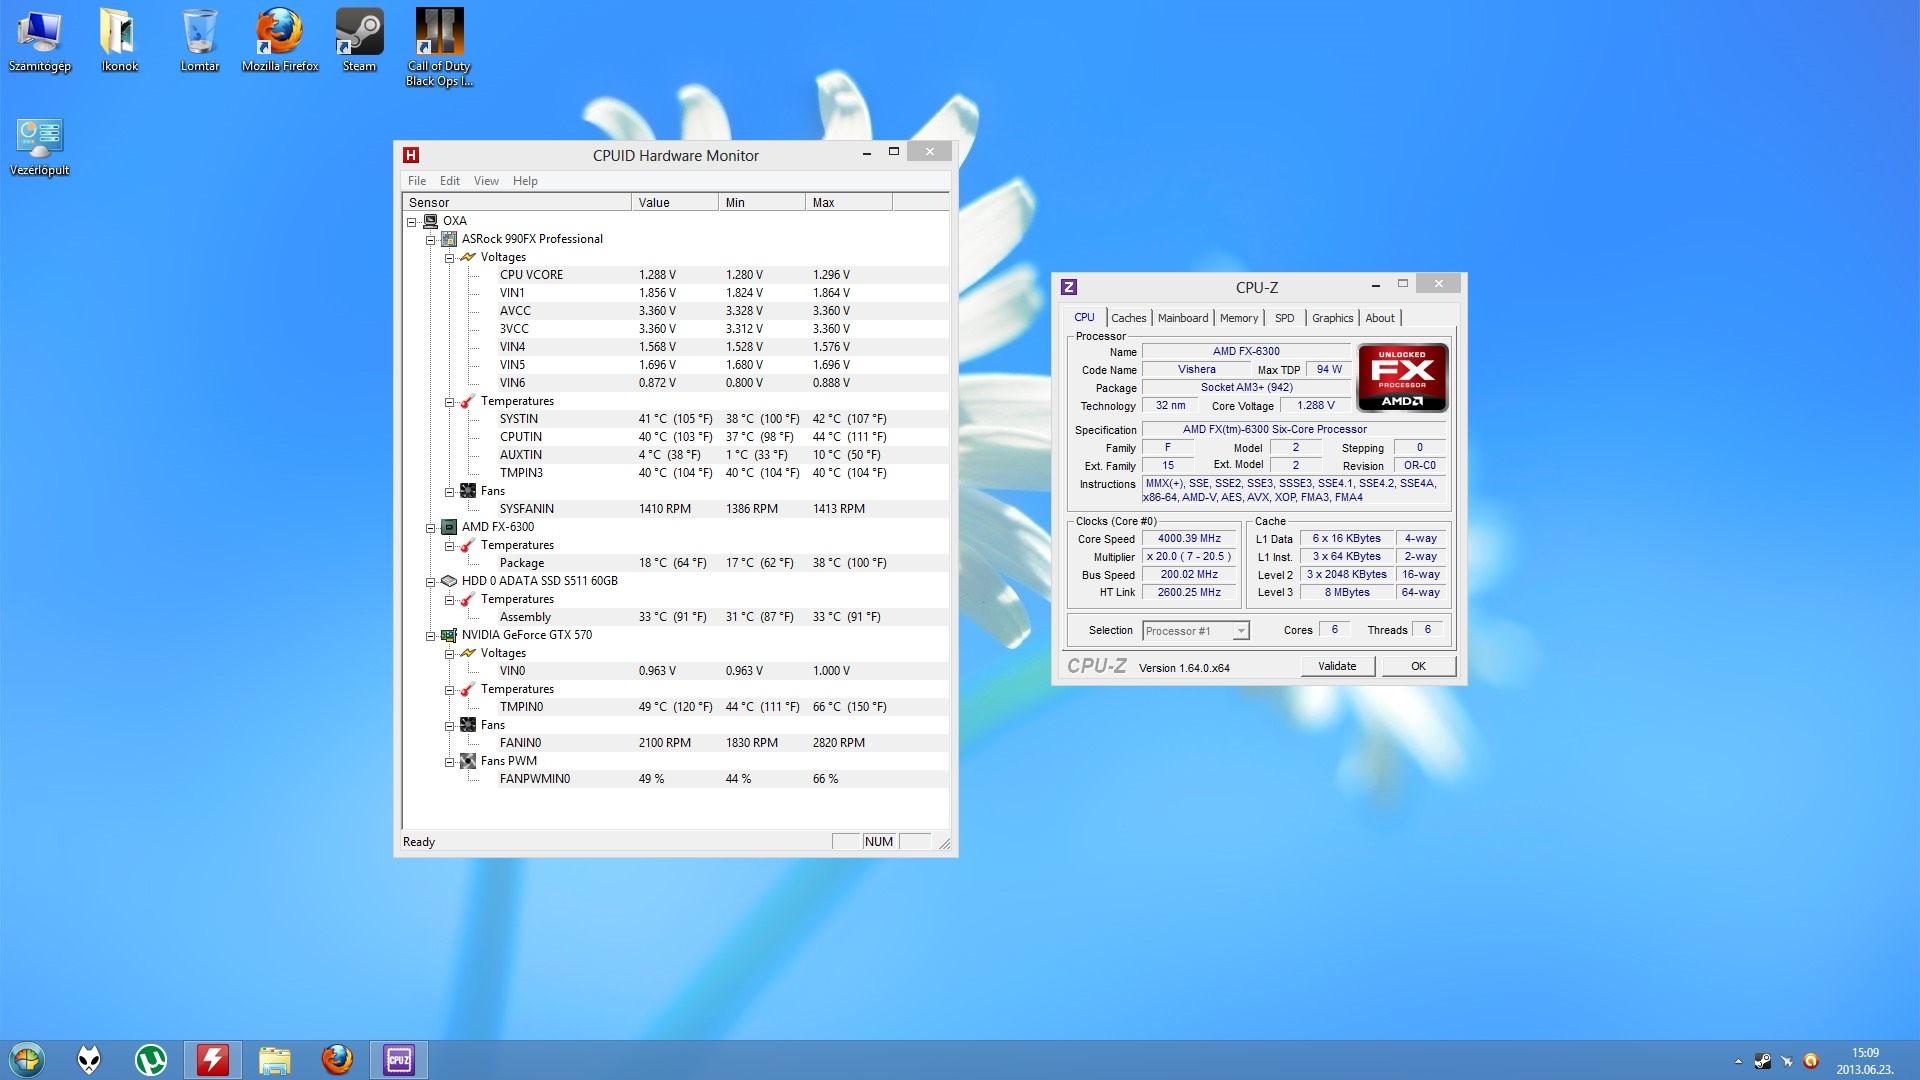This screenshot has height=1080, width=1920.
Task: Switch to the Graphics tab in CPU-Z
Action: [1332, 318]
